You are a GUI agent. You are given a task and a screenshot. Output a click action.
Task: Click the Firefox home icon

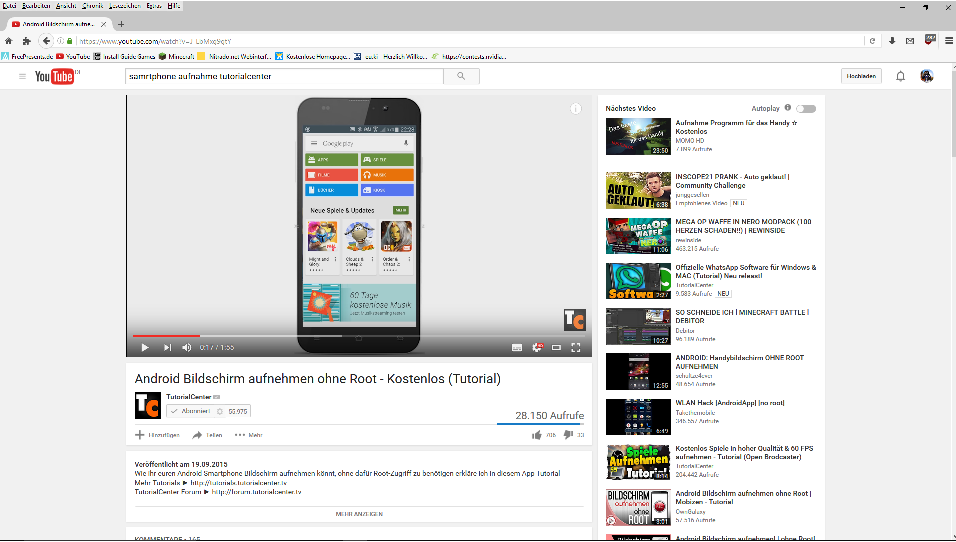9,41
